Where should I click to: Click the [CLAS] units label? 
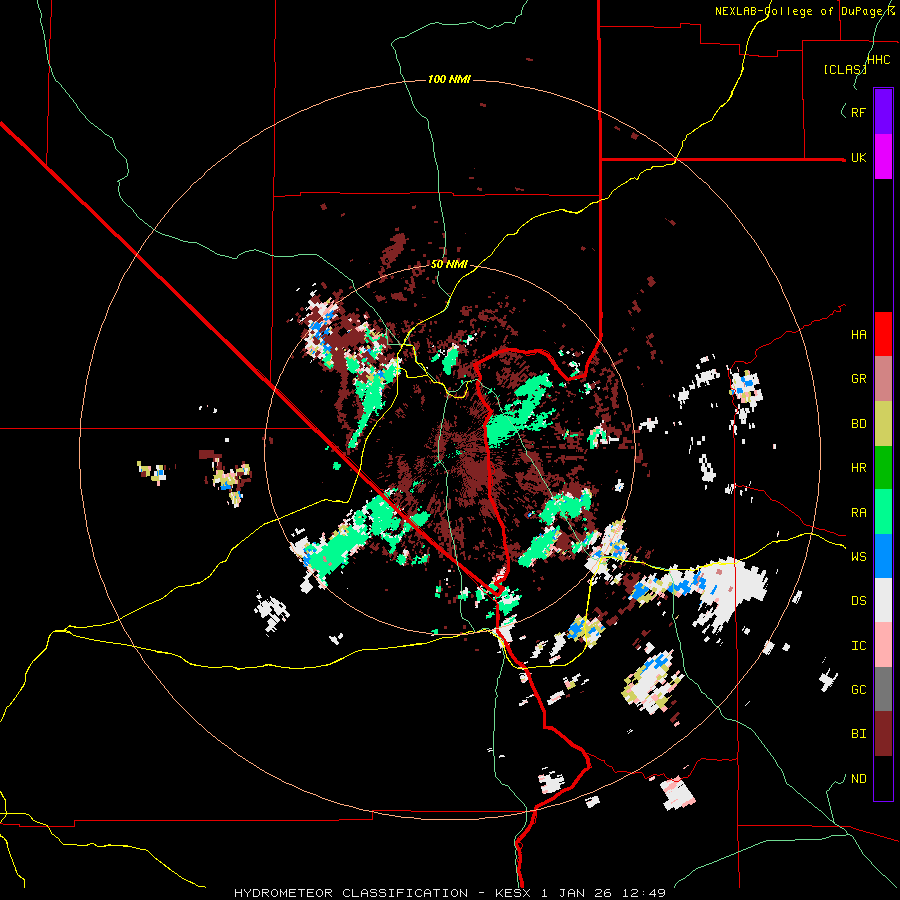pos(845,69)
